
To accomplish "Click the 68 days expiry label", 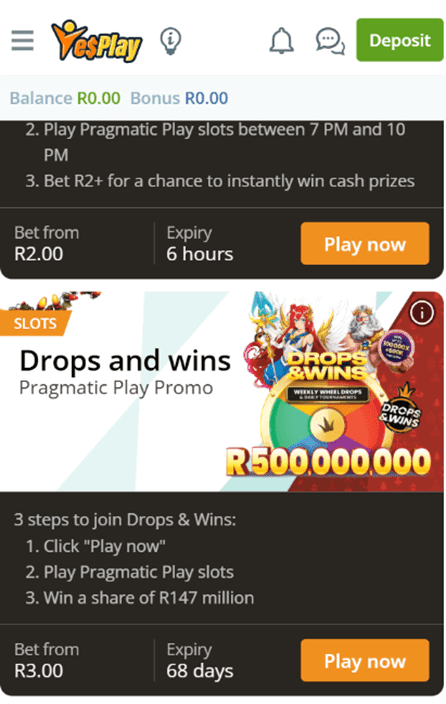I will click(200, 660).
